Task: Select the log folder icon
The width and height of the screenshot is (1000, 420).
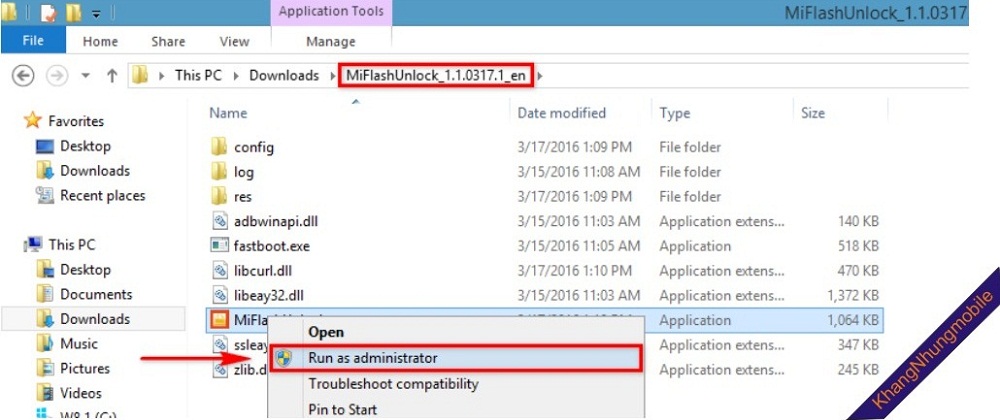Action: [219, 172]
